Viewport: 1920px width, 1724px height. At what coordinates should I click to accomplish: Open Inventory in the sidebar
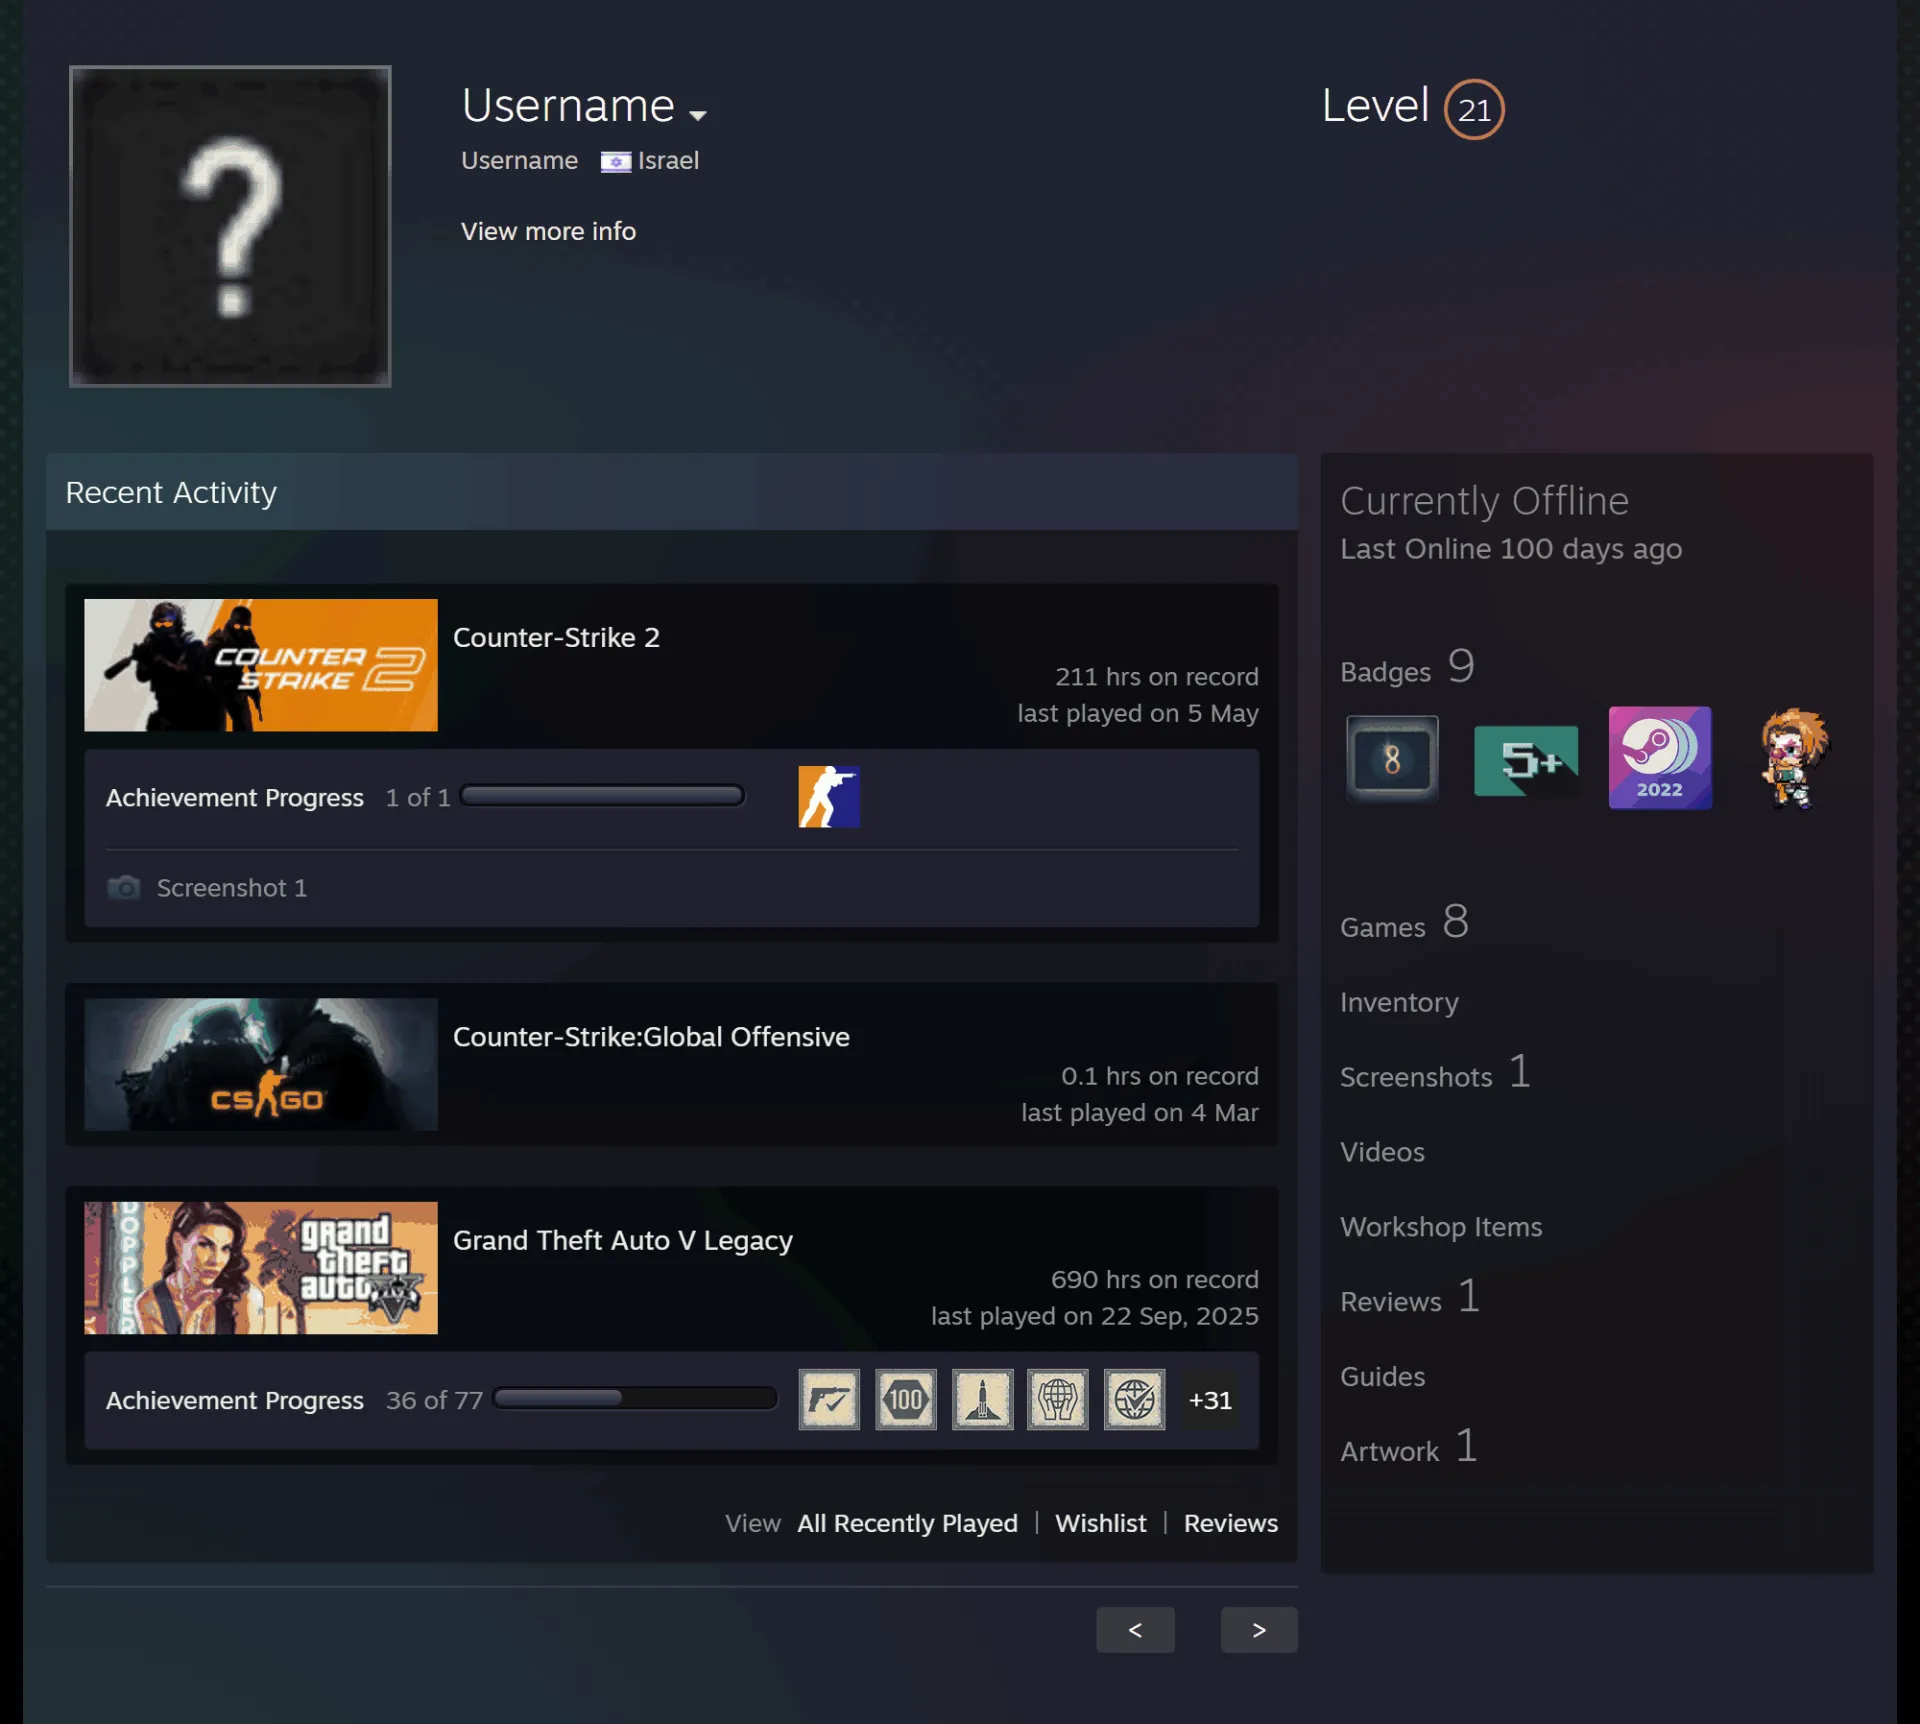tap(1399, 1002)
